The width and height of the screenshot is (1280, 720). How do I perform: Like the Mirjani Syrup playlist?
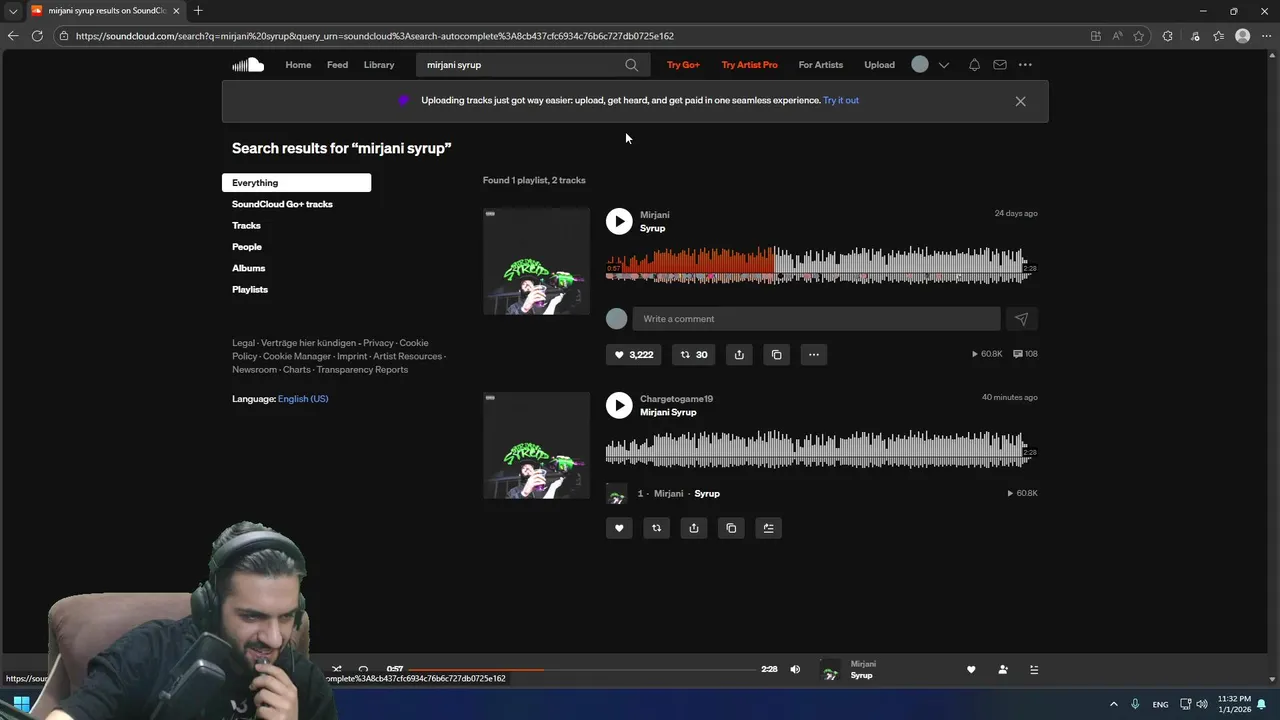619,528
